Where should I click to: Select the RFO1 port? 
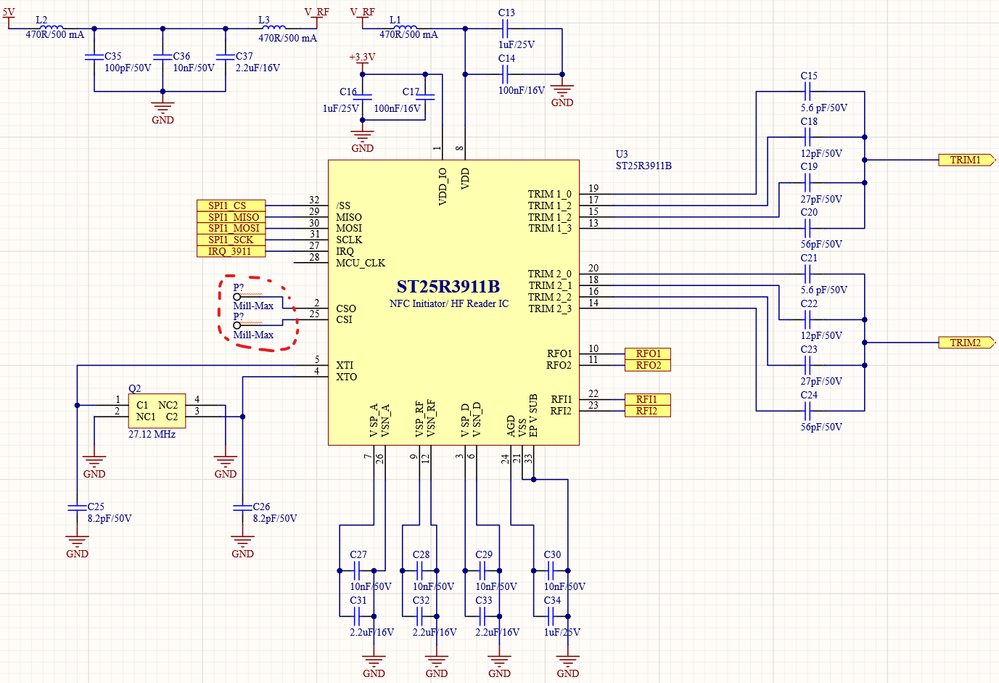648,354
